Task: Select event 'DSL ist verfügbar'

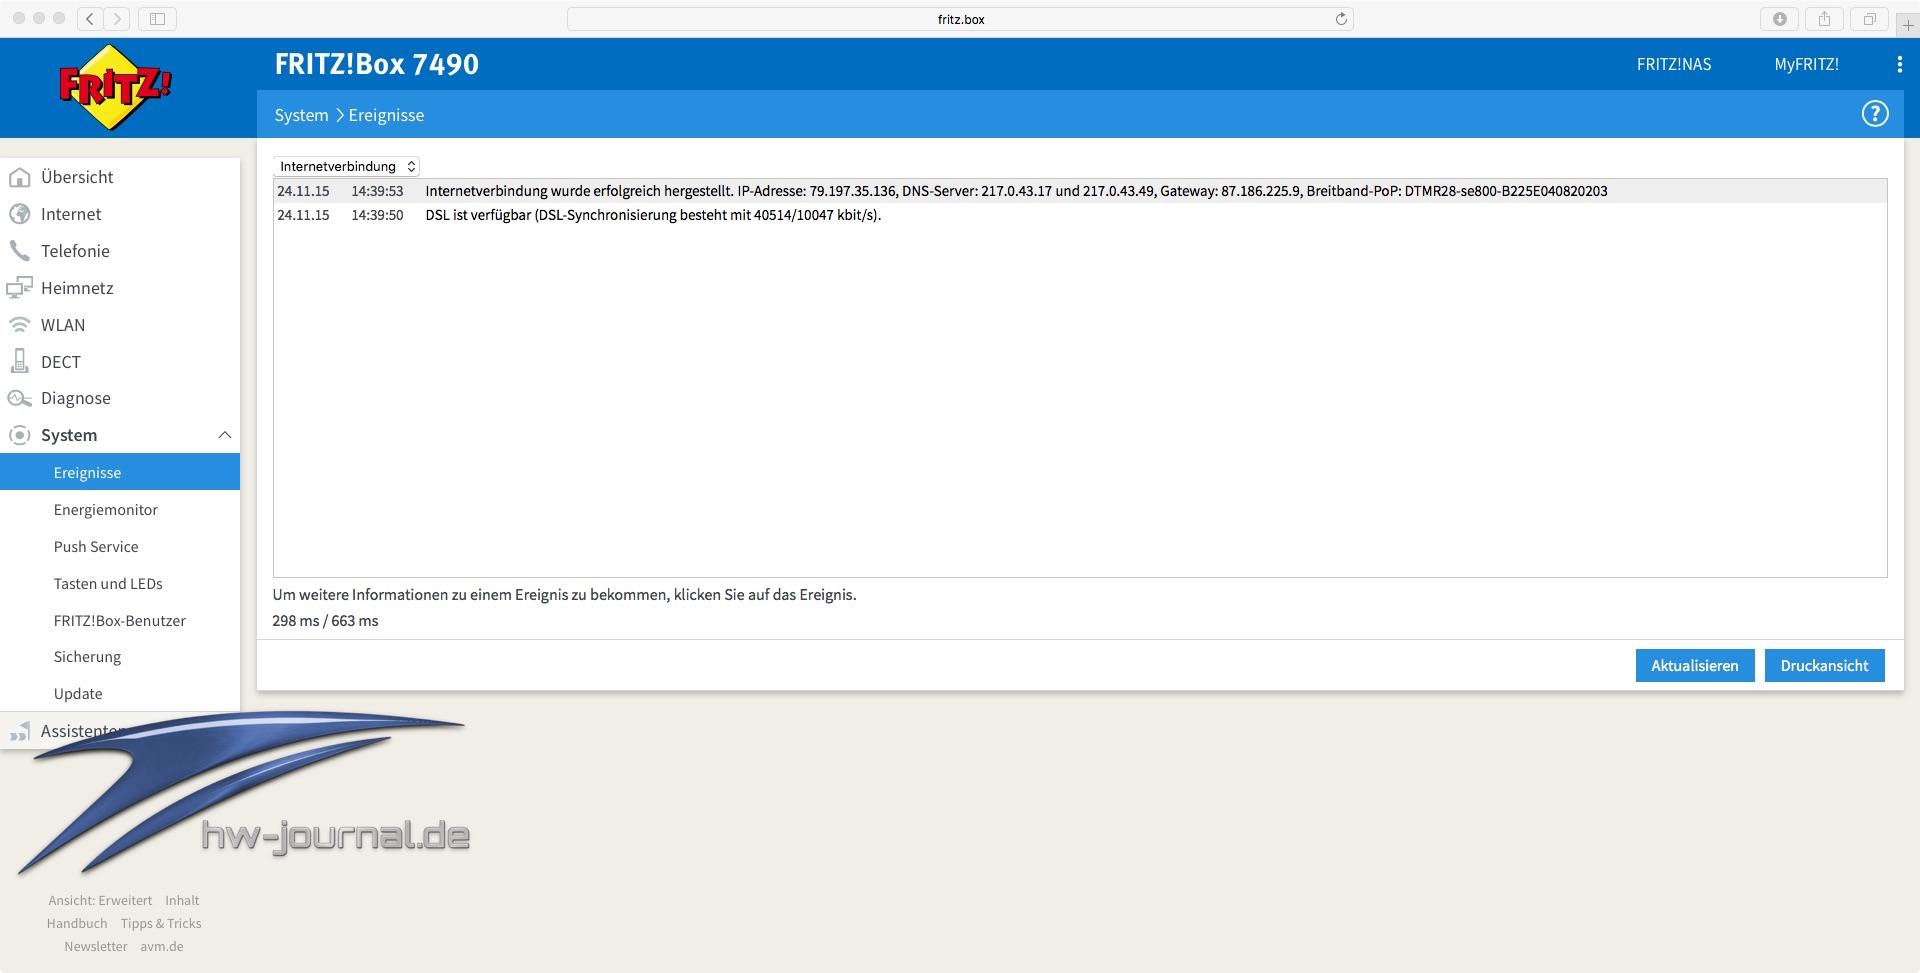Action: 1080,215
